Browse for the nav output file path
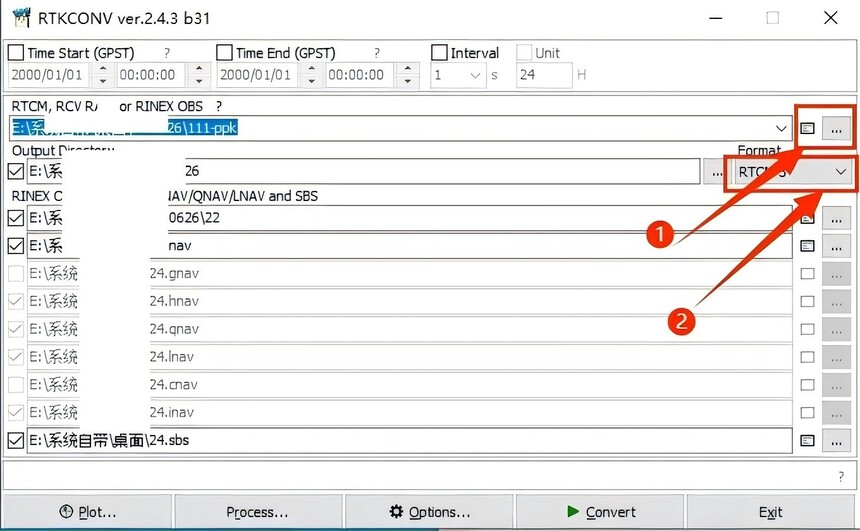 [836, 247]
